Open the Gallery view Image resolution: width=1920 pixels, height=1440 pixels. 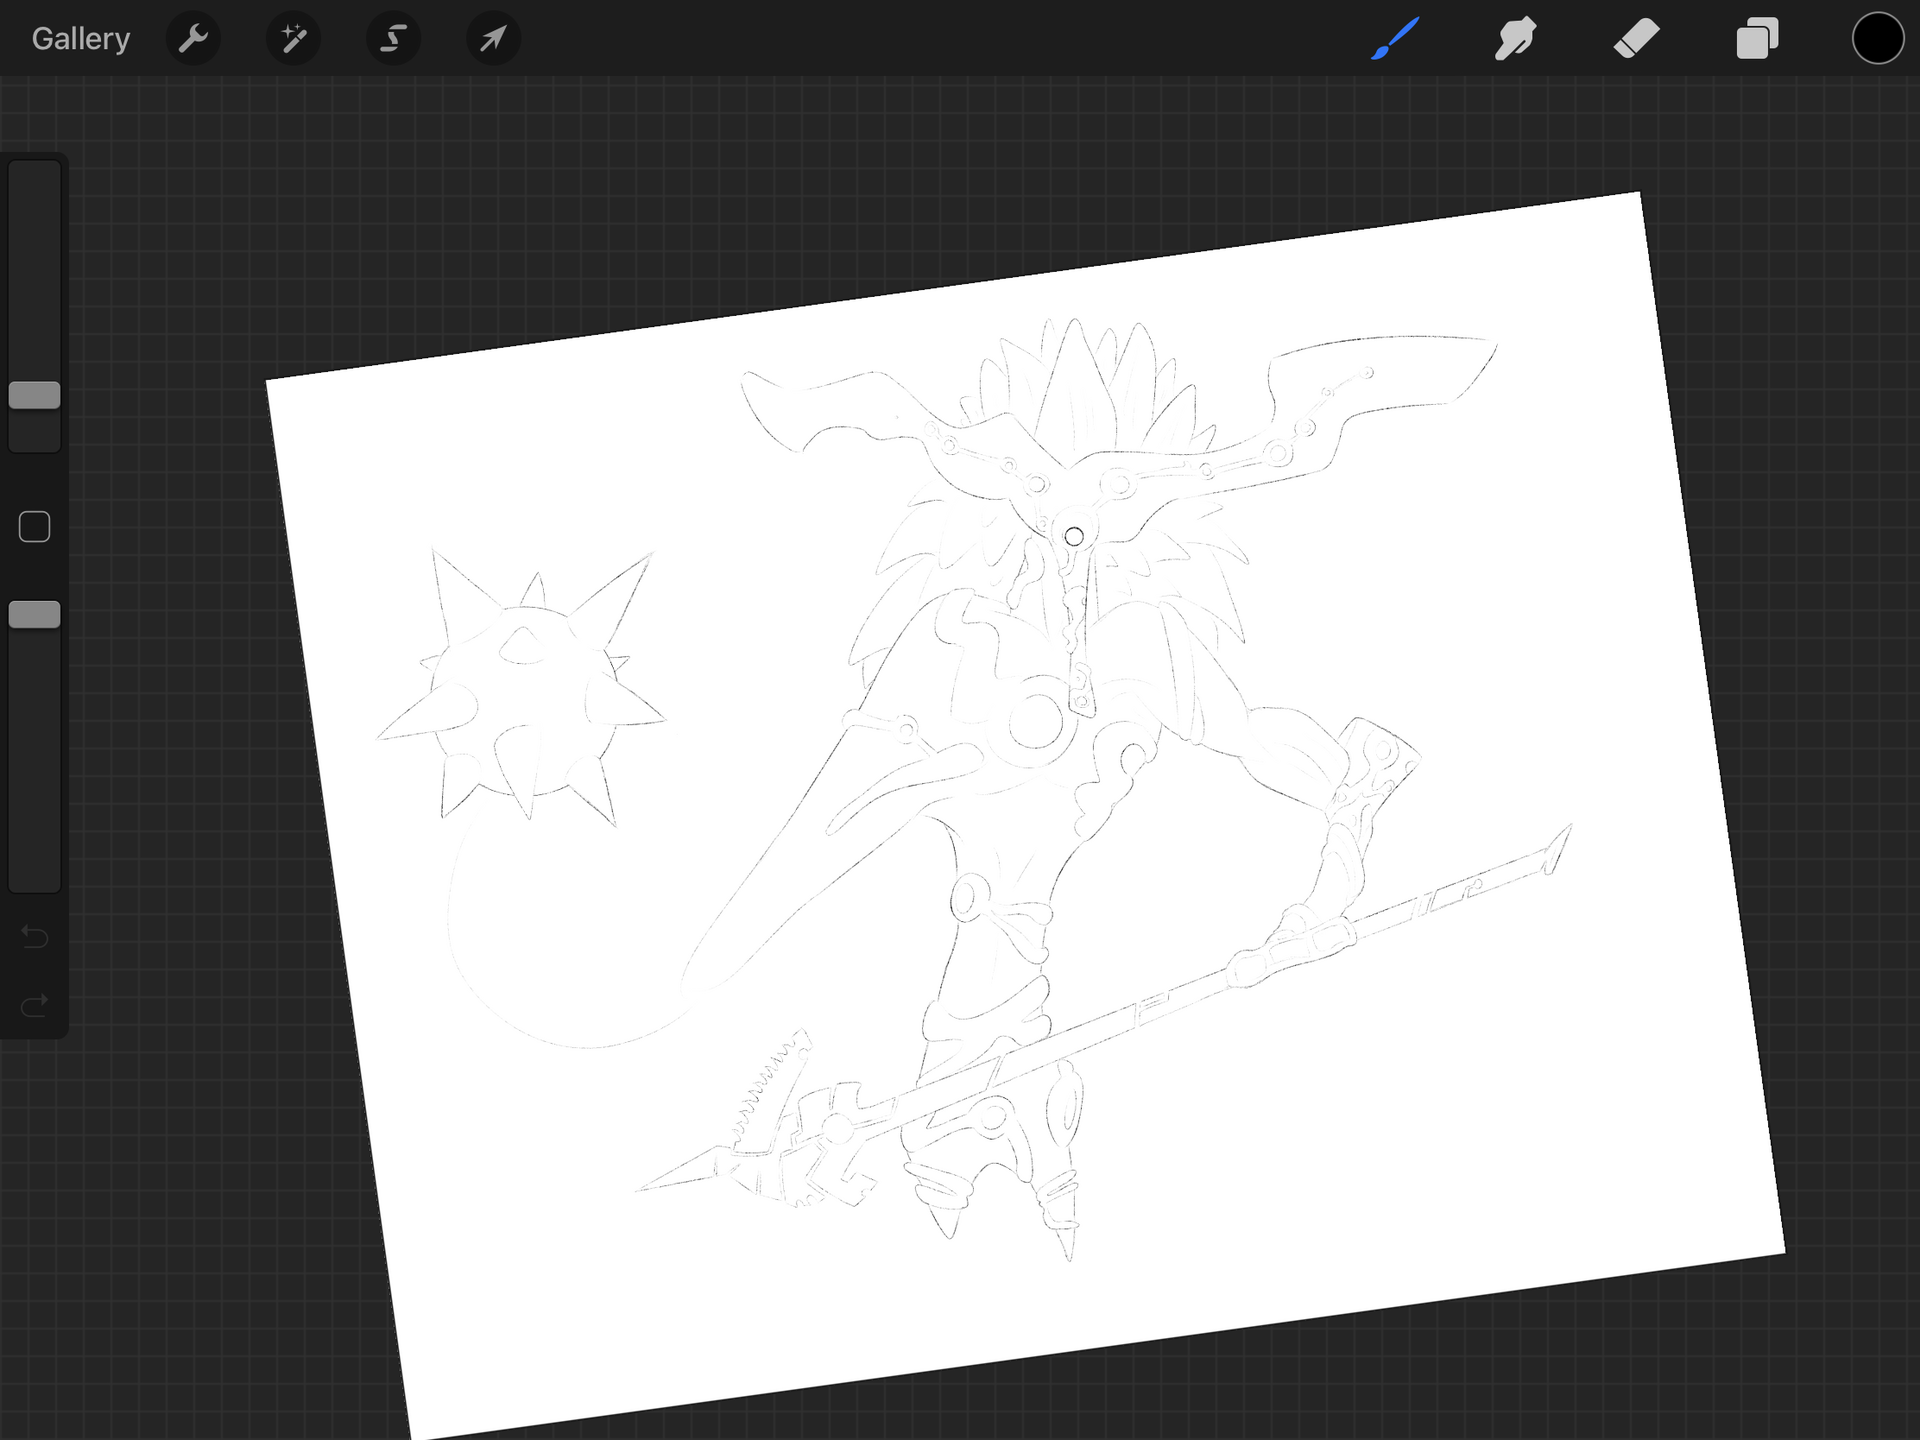pos(81,39)
